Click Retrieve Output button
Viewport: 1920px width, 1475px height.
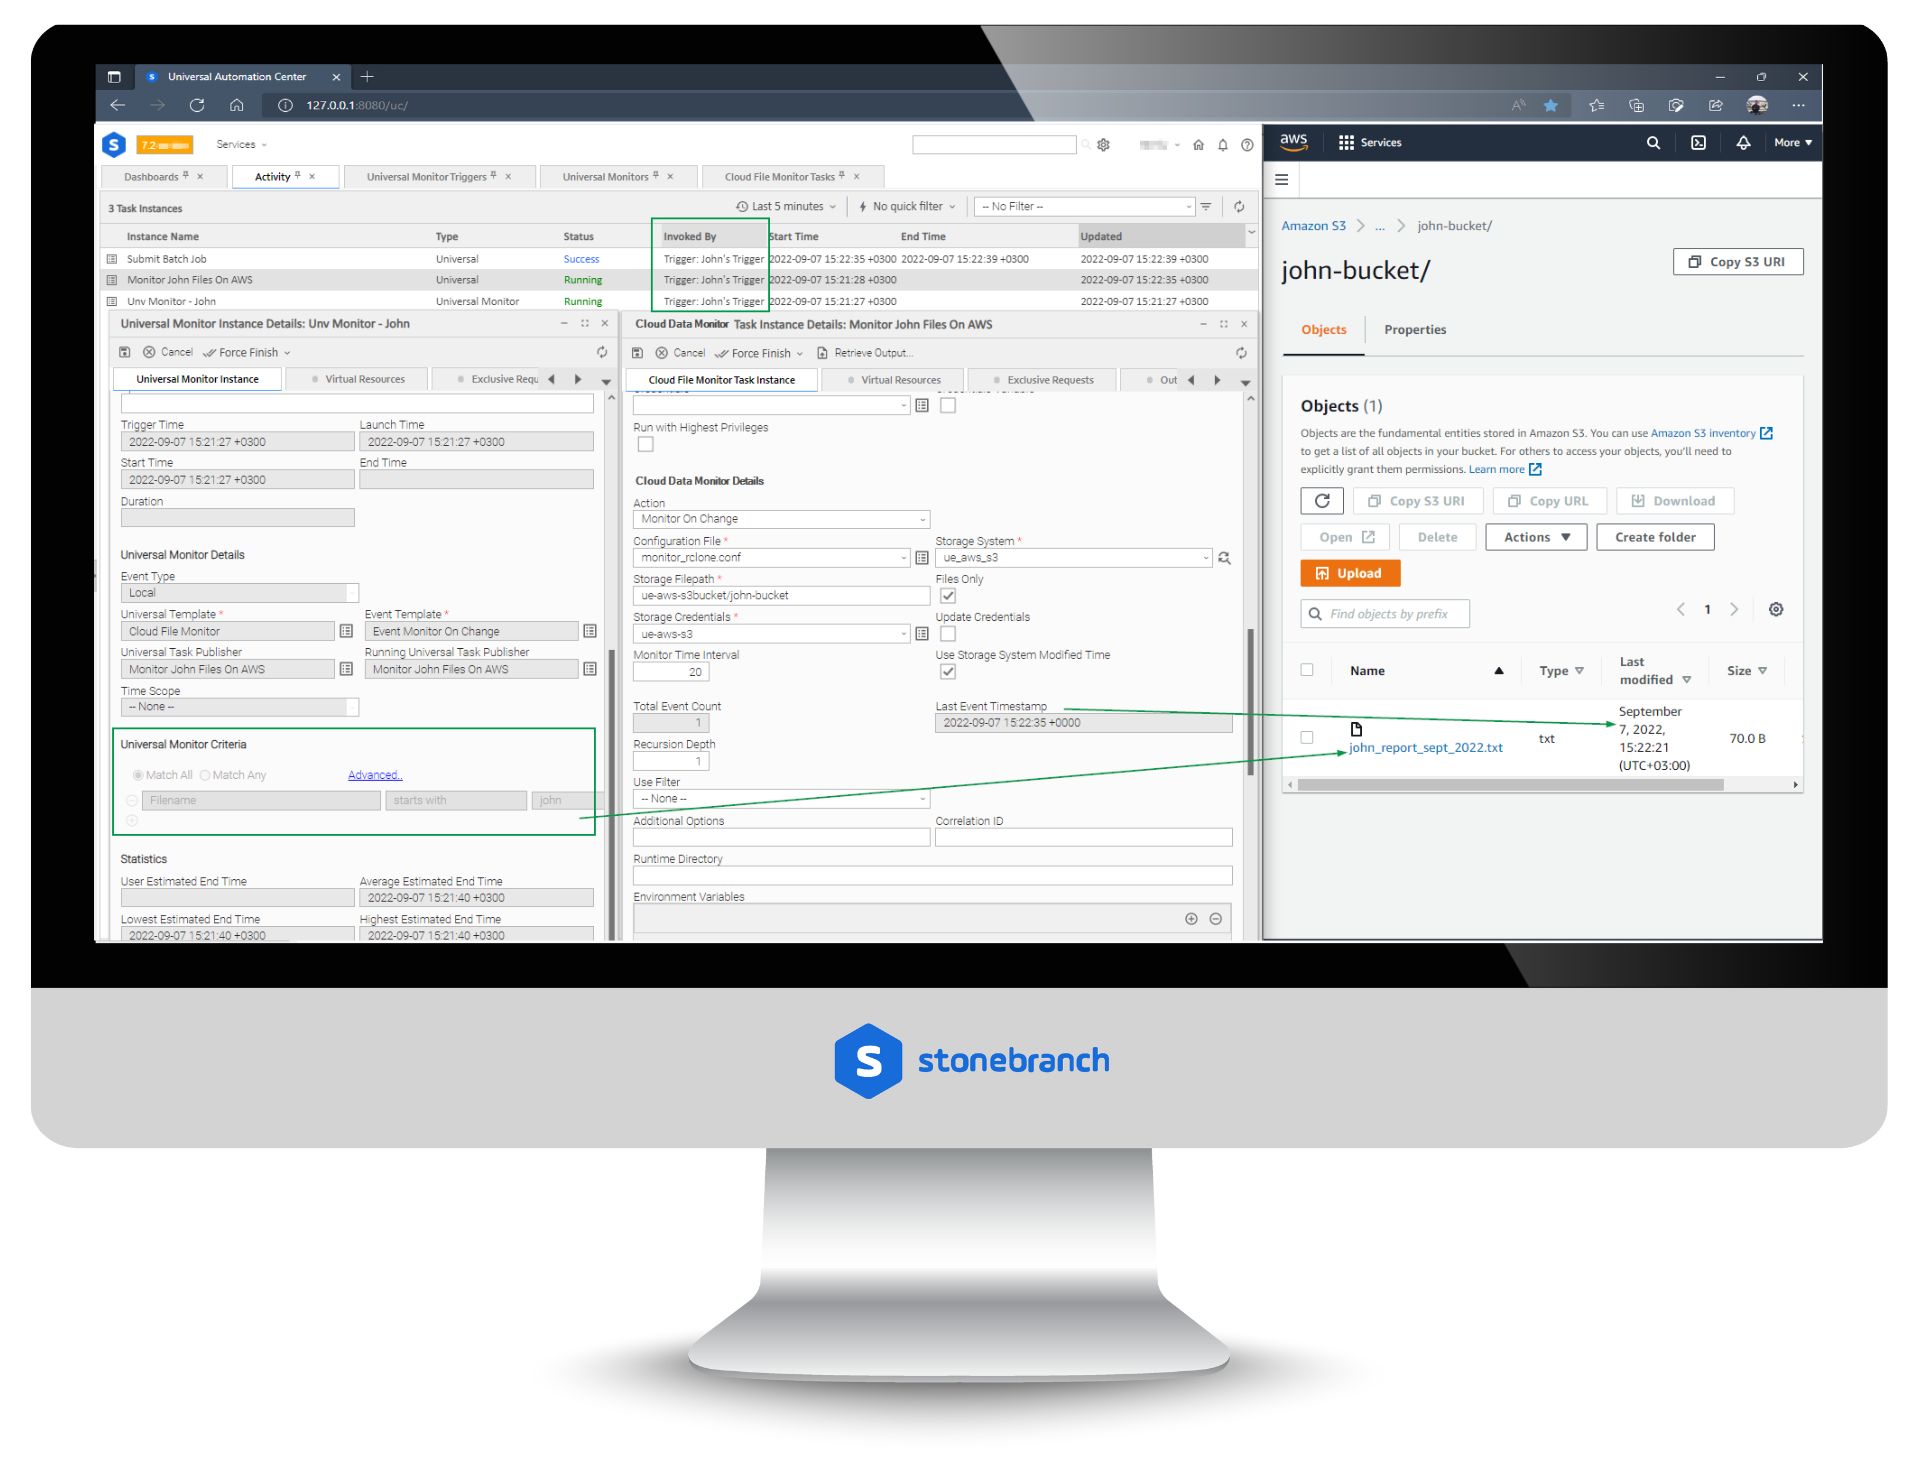click(x=865, y=353)
